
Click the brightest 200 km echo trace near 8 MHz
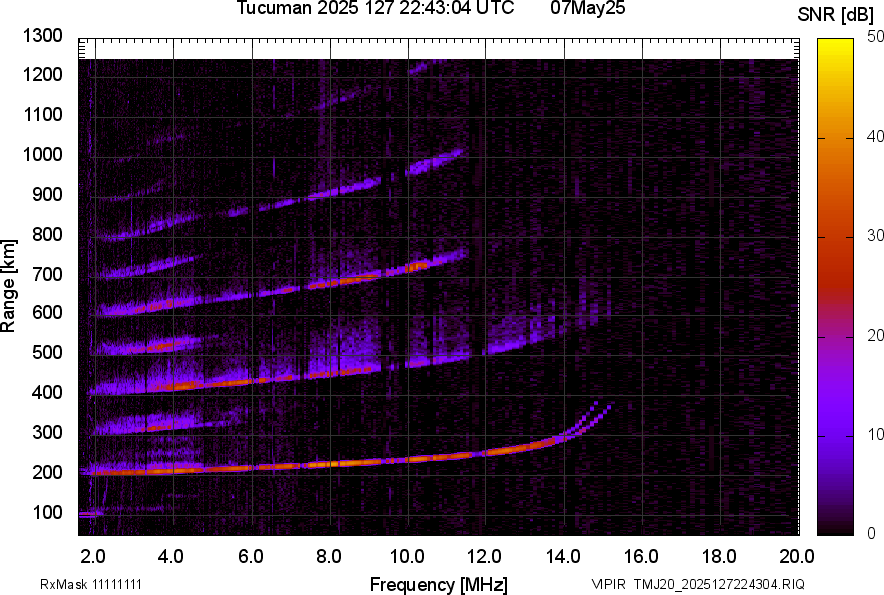(333, 464)
